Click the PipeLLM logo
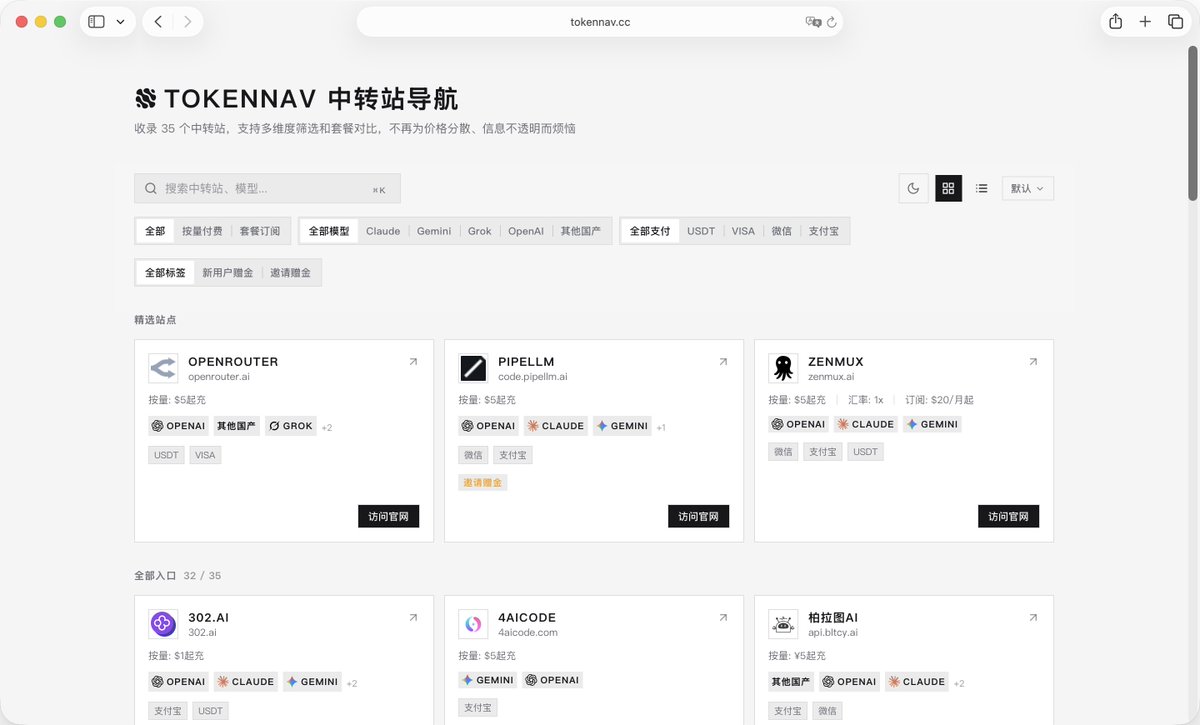1200x725 pixels. (x=473, y=368)
